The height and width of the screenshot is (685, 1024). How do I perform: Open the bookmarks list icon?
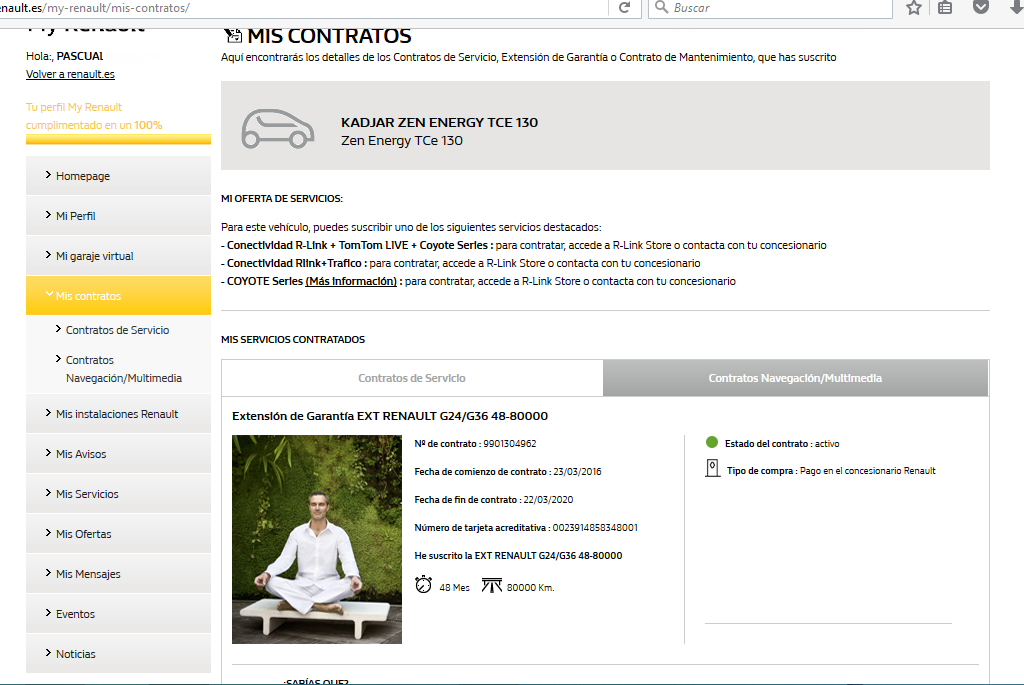[x=945, y=8]
